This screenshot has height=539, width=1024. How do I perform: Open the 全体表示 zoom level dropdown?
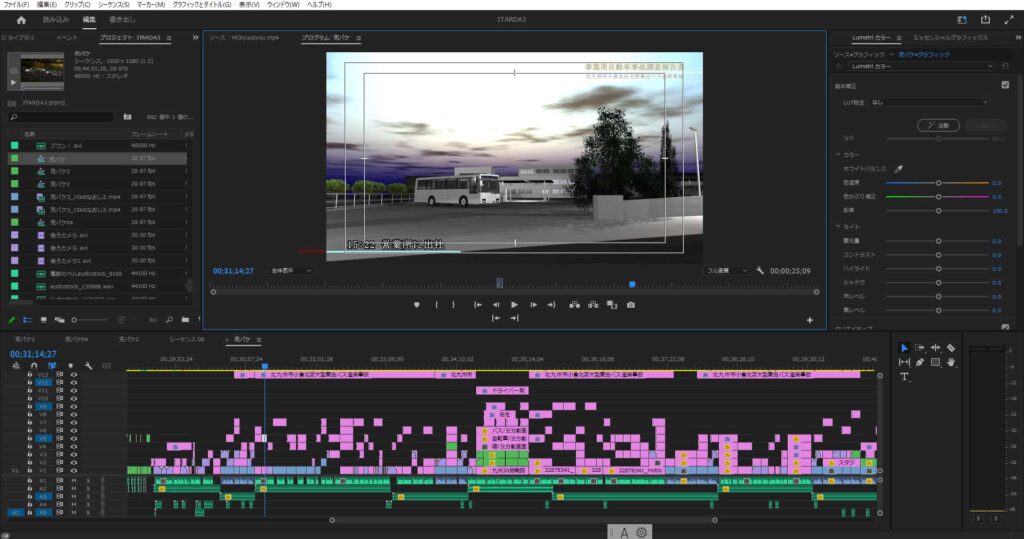(x=291, y=270)
